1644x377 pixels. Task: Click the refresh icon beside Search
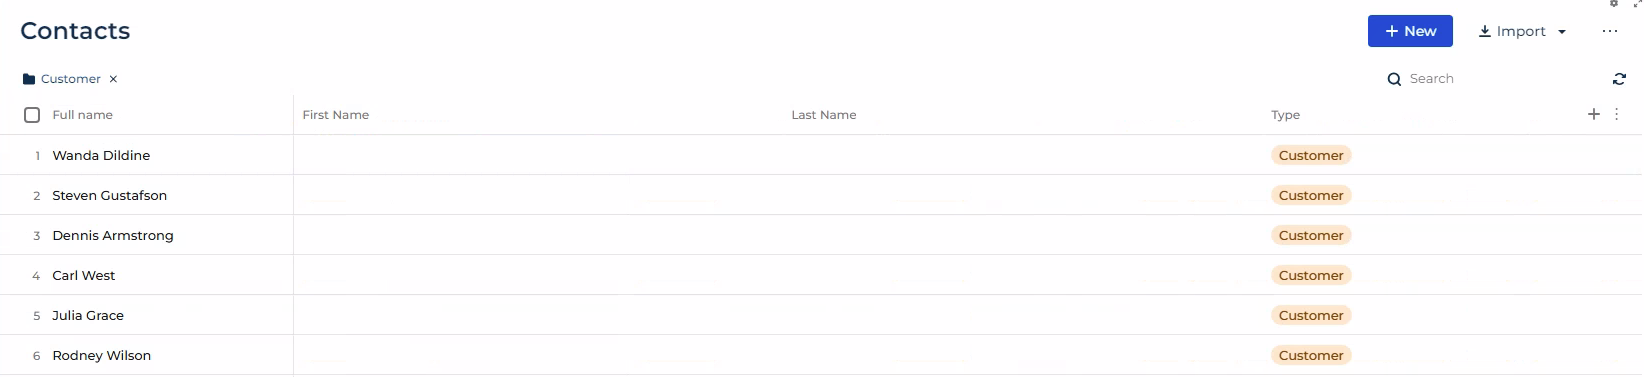pyautogui.click(x=1619, y=79)
